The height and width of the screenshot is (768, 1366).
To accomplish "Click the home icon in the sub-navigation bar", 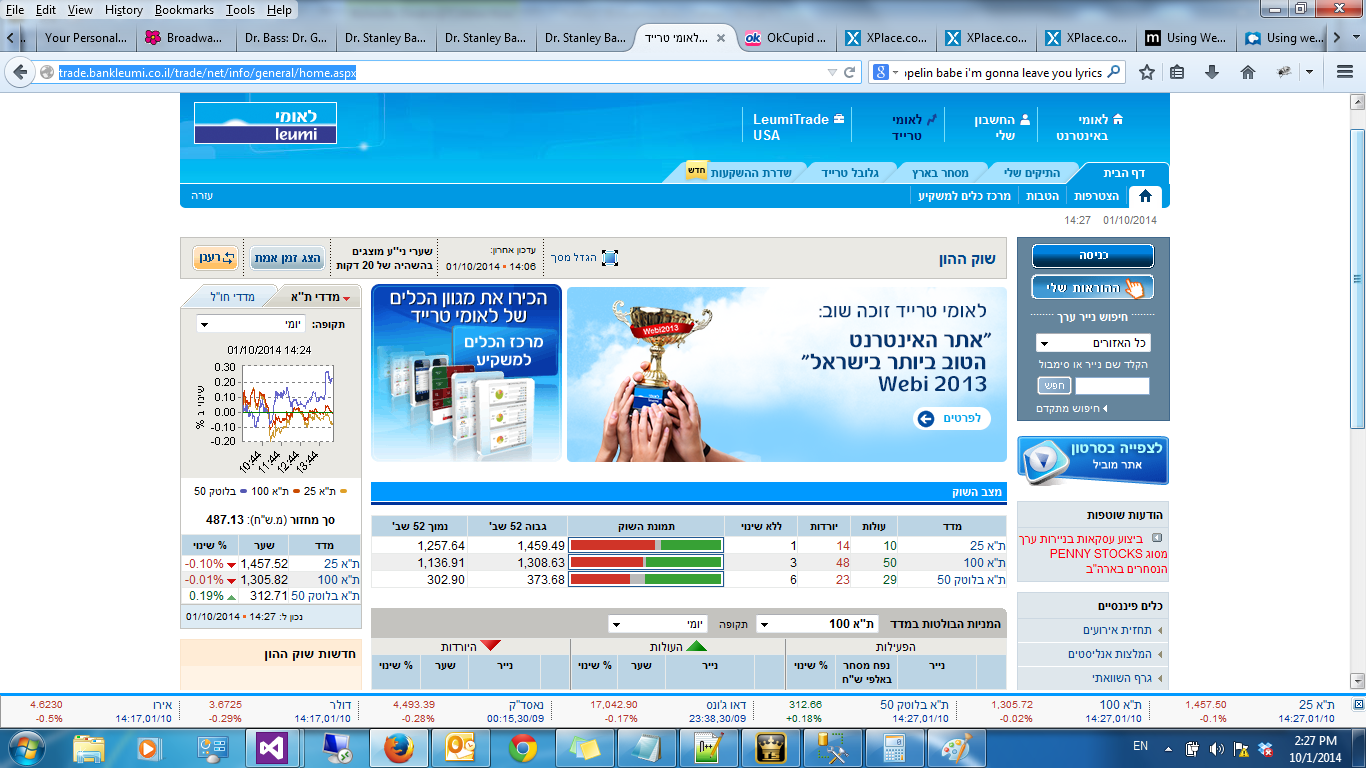I will point(1145,196).
